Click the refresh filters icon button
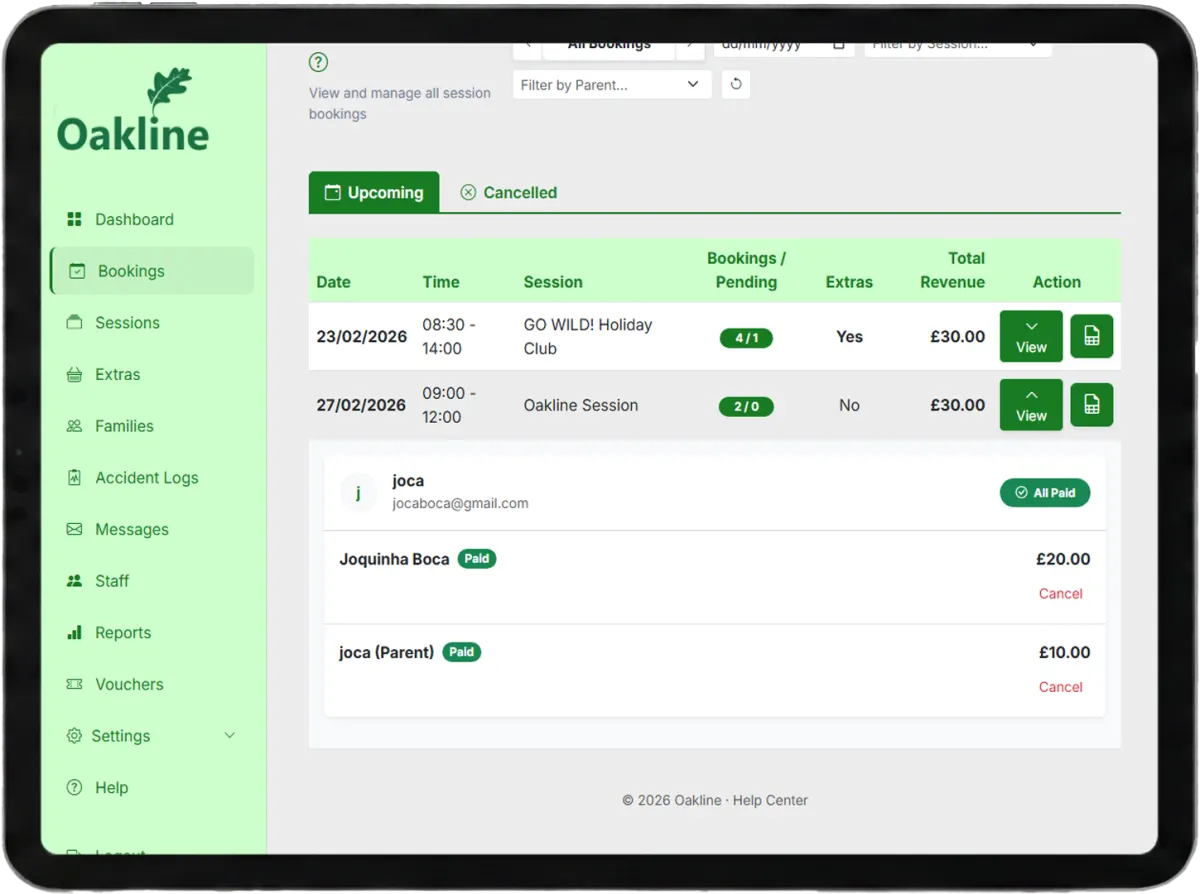The width and height of the screenshot is (1200, 894). (x=736, y=85)
